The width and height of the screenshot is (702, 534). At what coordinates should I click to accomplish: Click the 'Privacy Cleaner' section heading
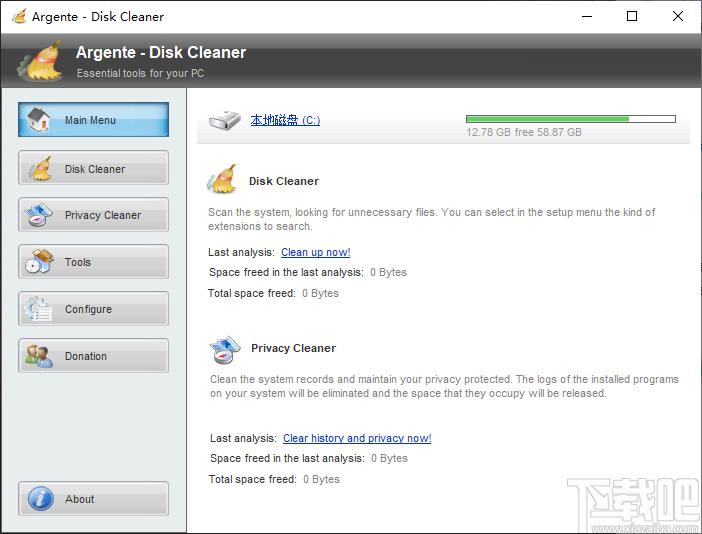[x=293, y=348]
